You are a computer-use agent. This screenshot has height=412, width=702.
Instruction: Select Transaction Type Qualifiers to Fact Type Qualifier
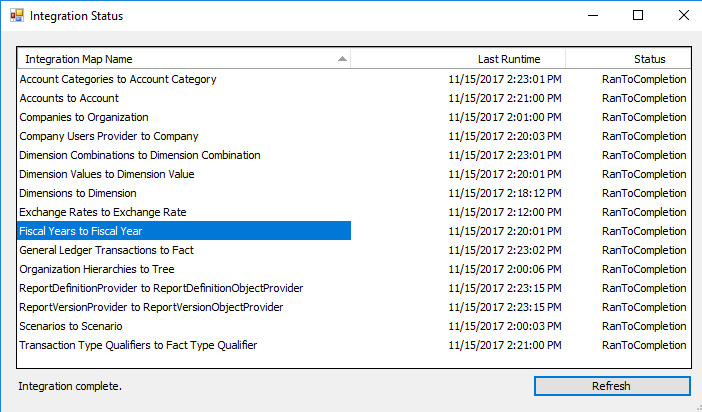coord(354,345)
